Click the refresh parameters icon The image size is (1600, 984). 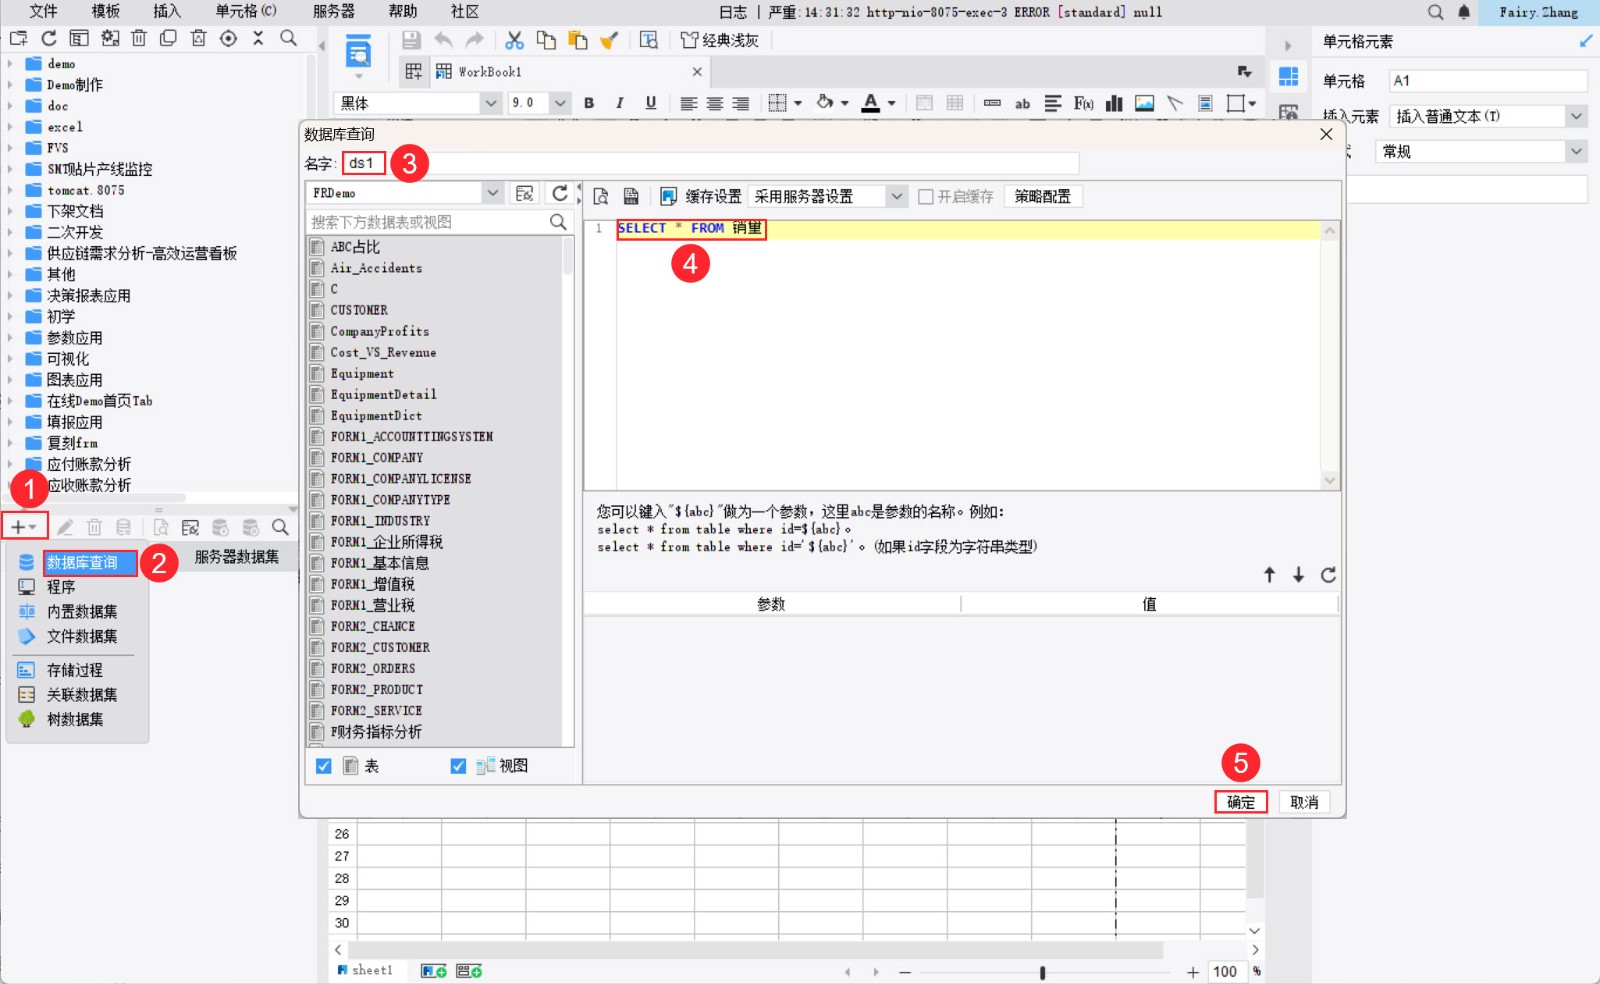coord(1328,575)
